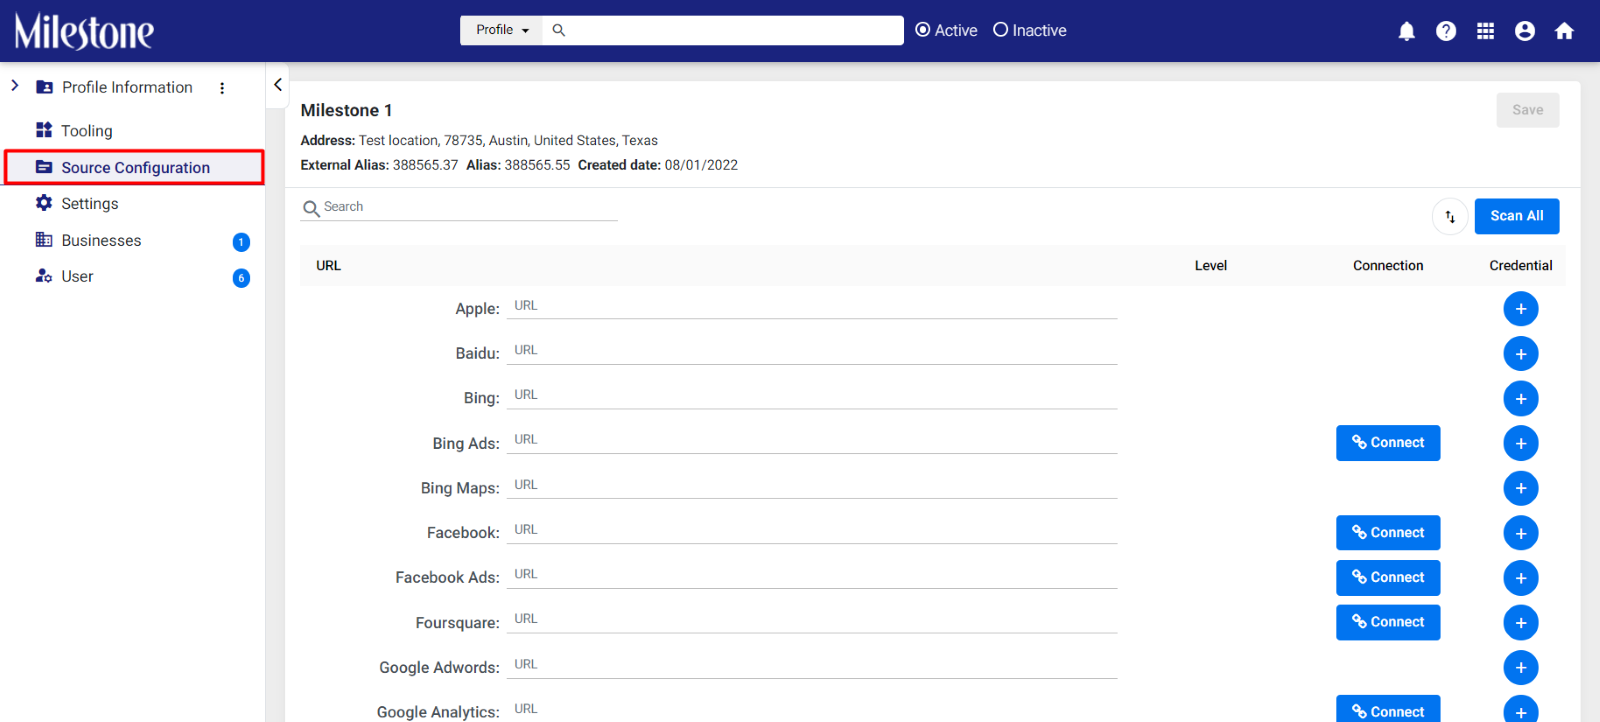Add credential for Bing Ads row
This screenshot has height=722, width=1600.
coord(1521,443)
